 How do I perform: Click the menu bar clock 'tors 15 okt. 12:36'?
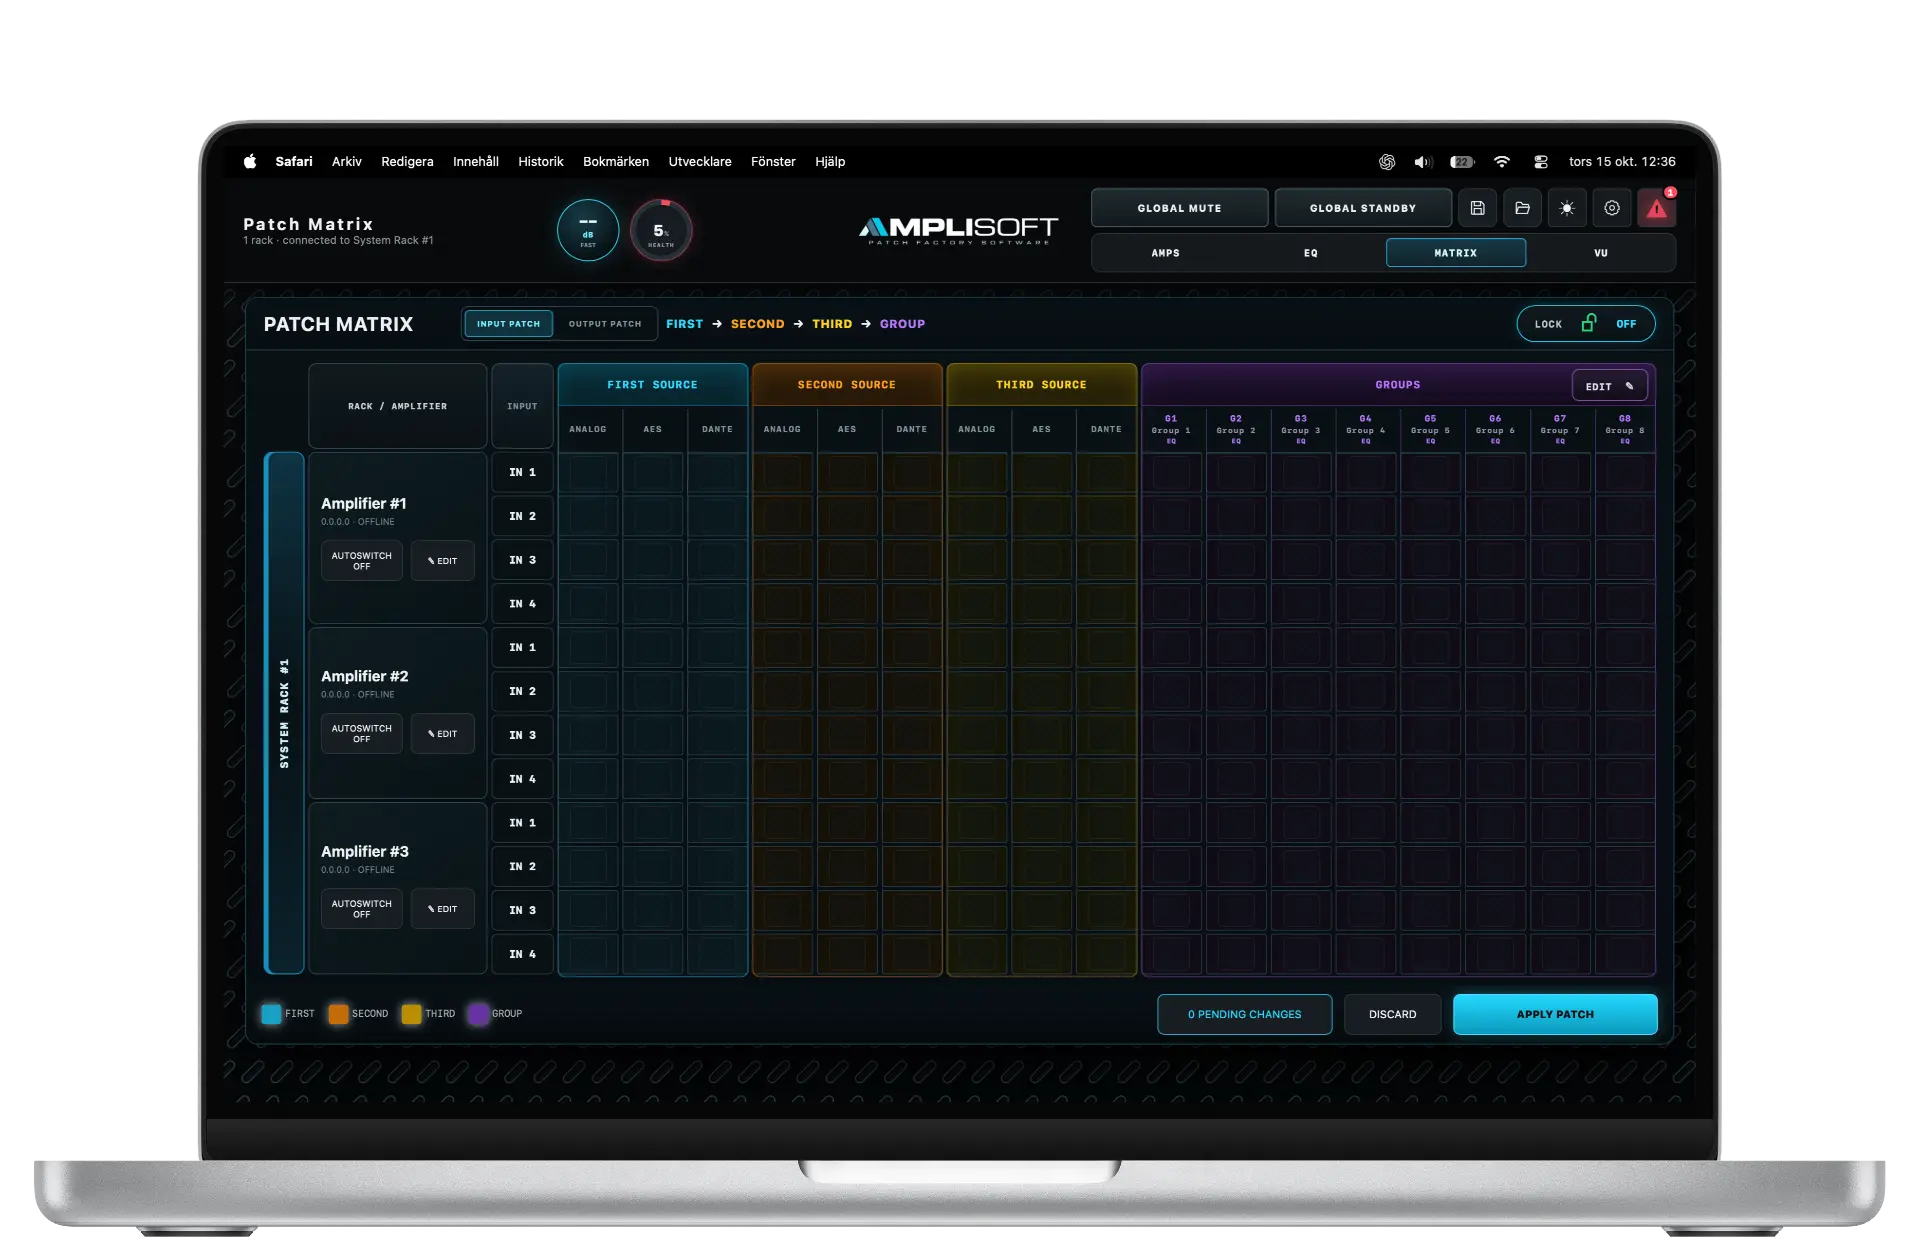pos(1622,162)
